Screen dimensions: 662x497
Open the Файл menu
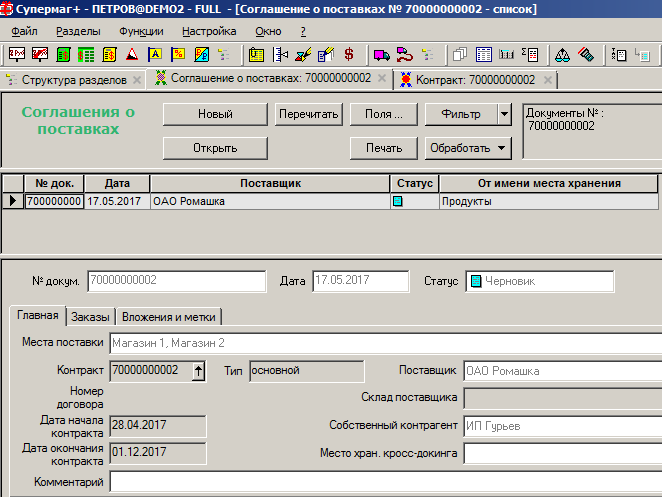point(24,31)
